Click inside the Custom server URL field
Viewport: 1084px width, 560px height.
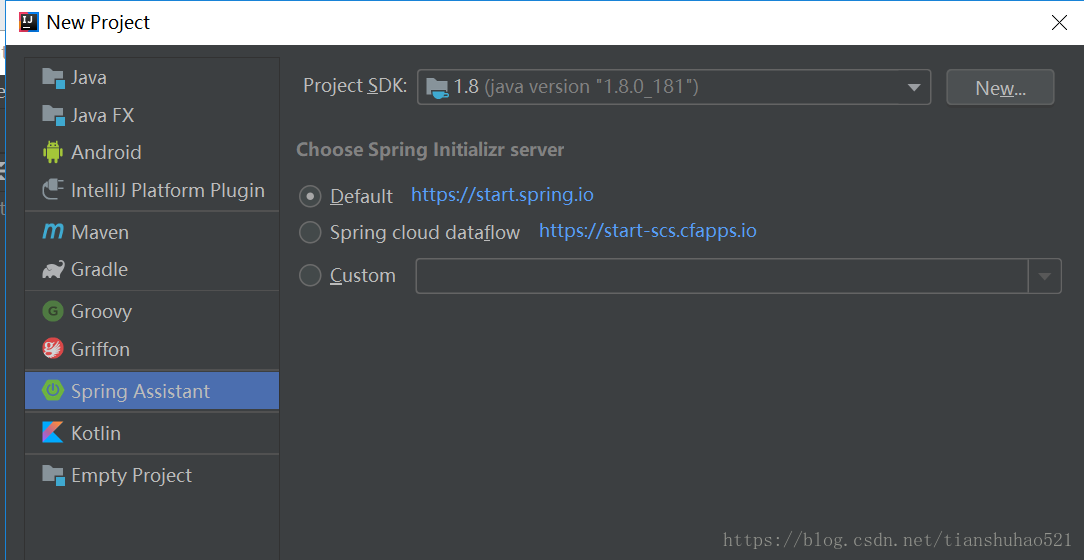pyautogui.click(x=722, y=277)
